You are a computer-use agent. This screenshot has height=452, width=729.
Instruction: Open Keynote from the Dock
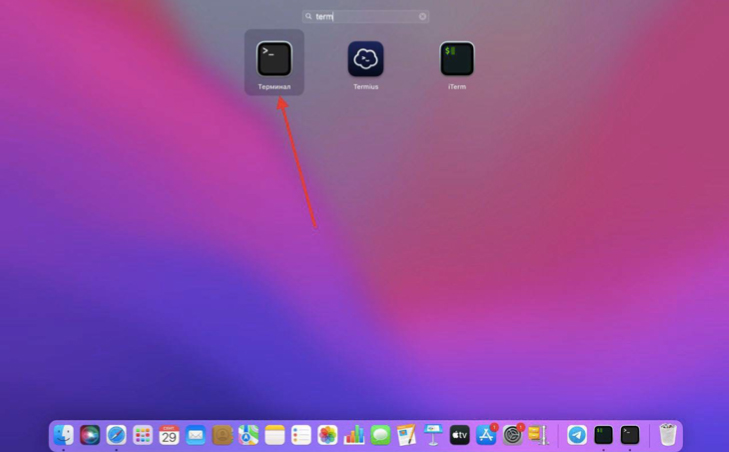pos(433,435)
